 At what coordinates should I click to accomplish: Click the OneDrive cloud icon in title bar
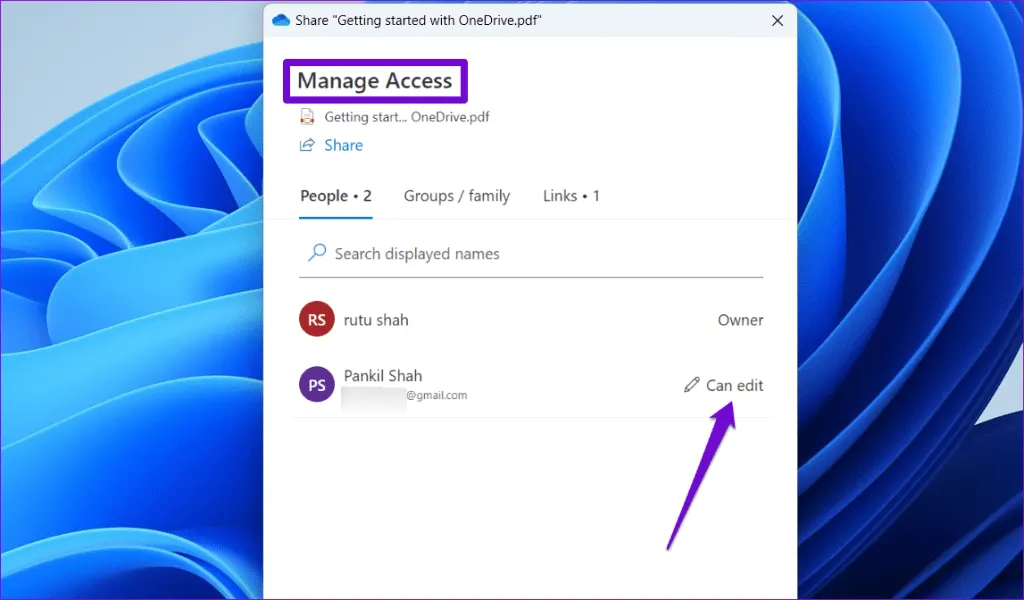click(281, 20)
